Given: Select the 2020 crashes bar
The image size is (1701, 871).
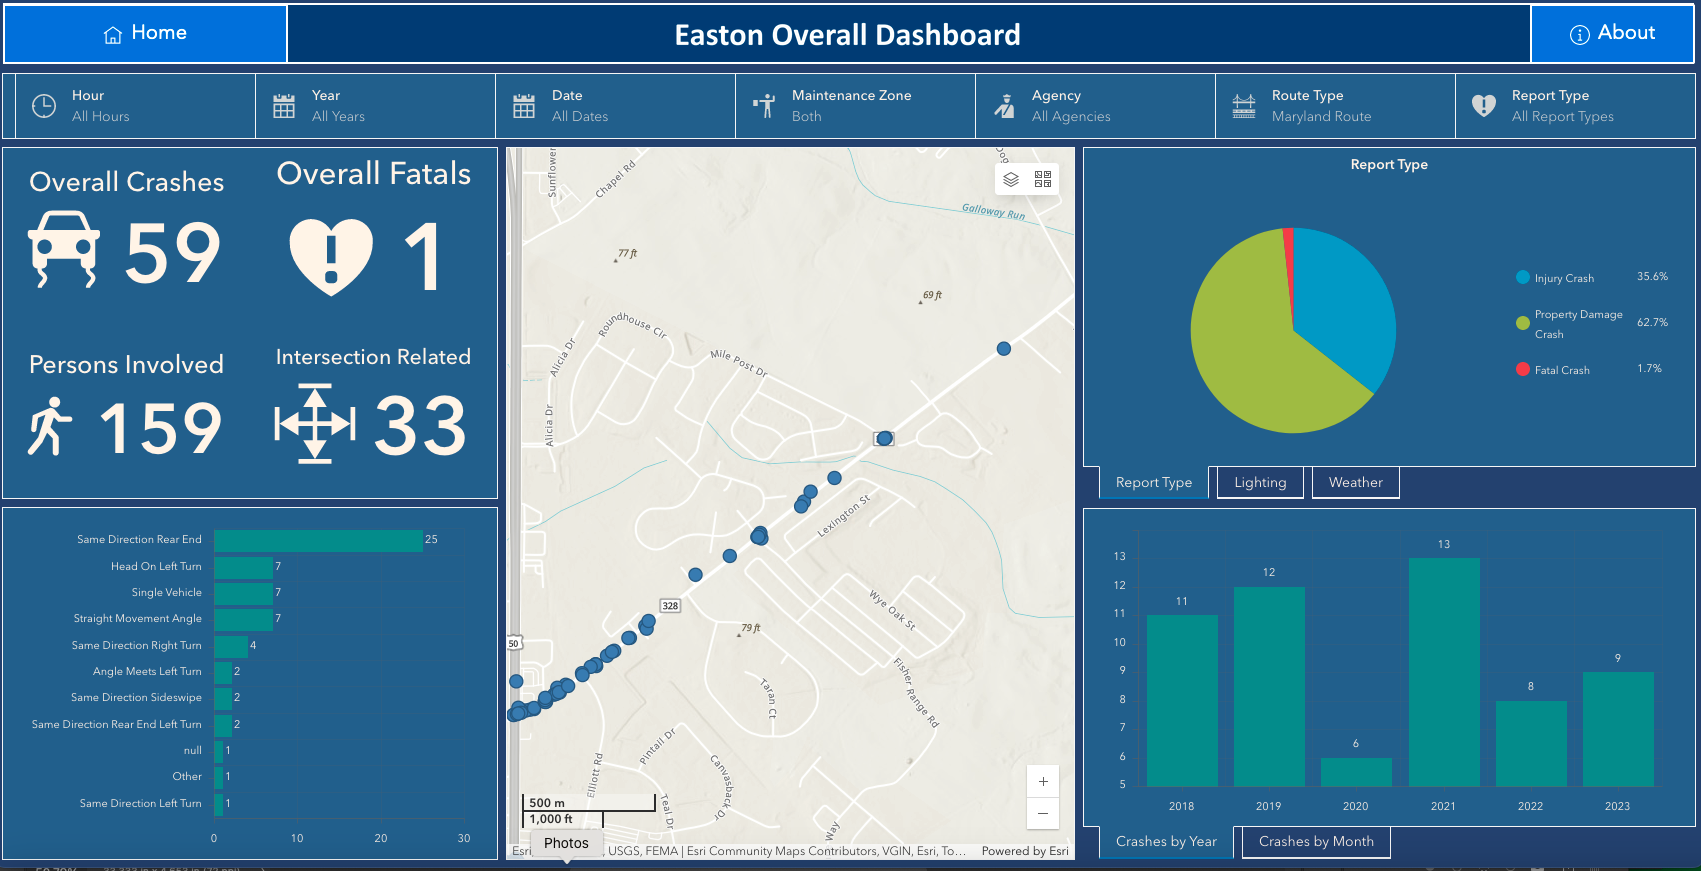Looking at the screenshot, I should (1356, 772).
